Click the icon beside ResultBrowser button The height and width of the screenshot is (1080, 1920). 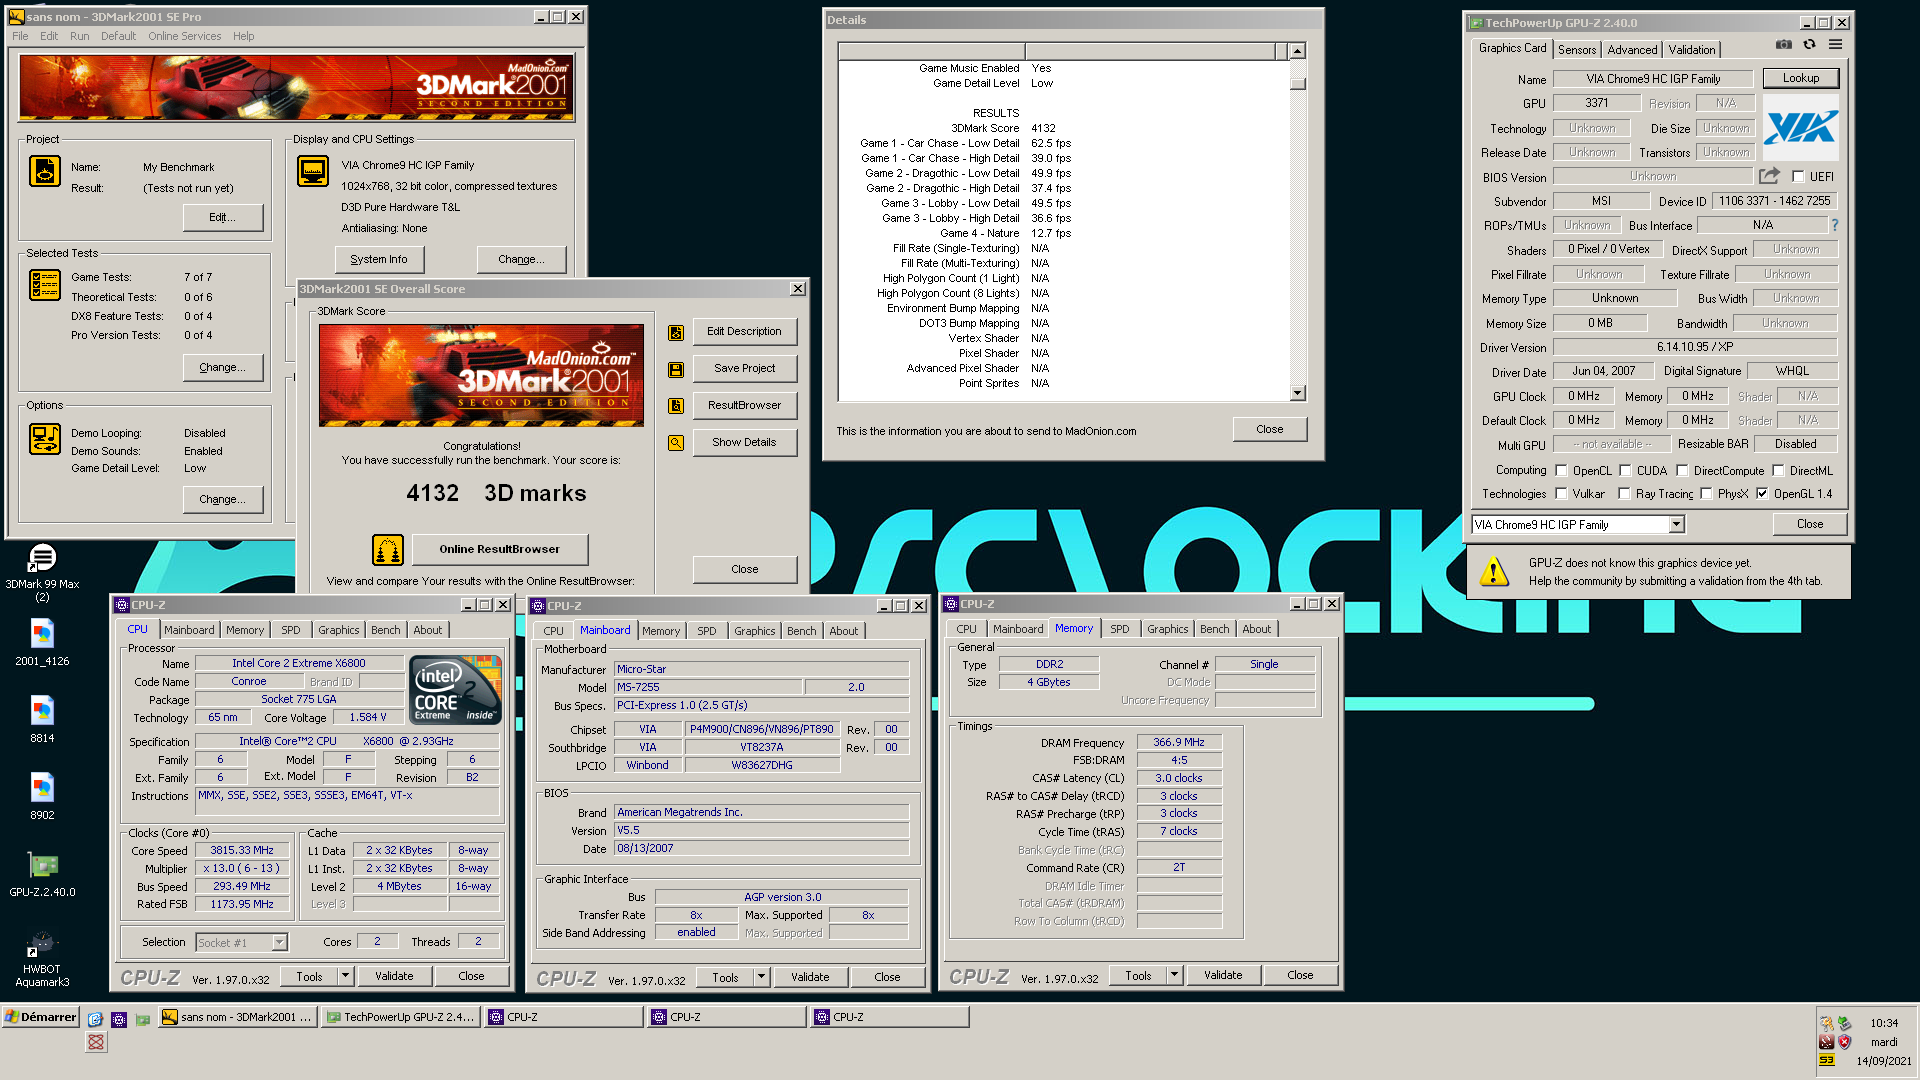(676, 406)
